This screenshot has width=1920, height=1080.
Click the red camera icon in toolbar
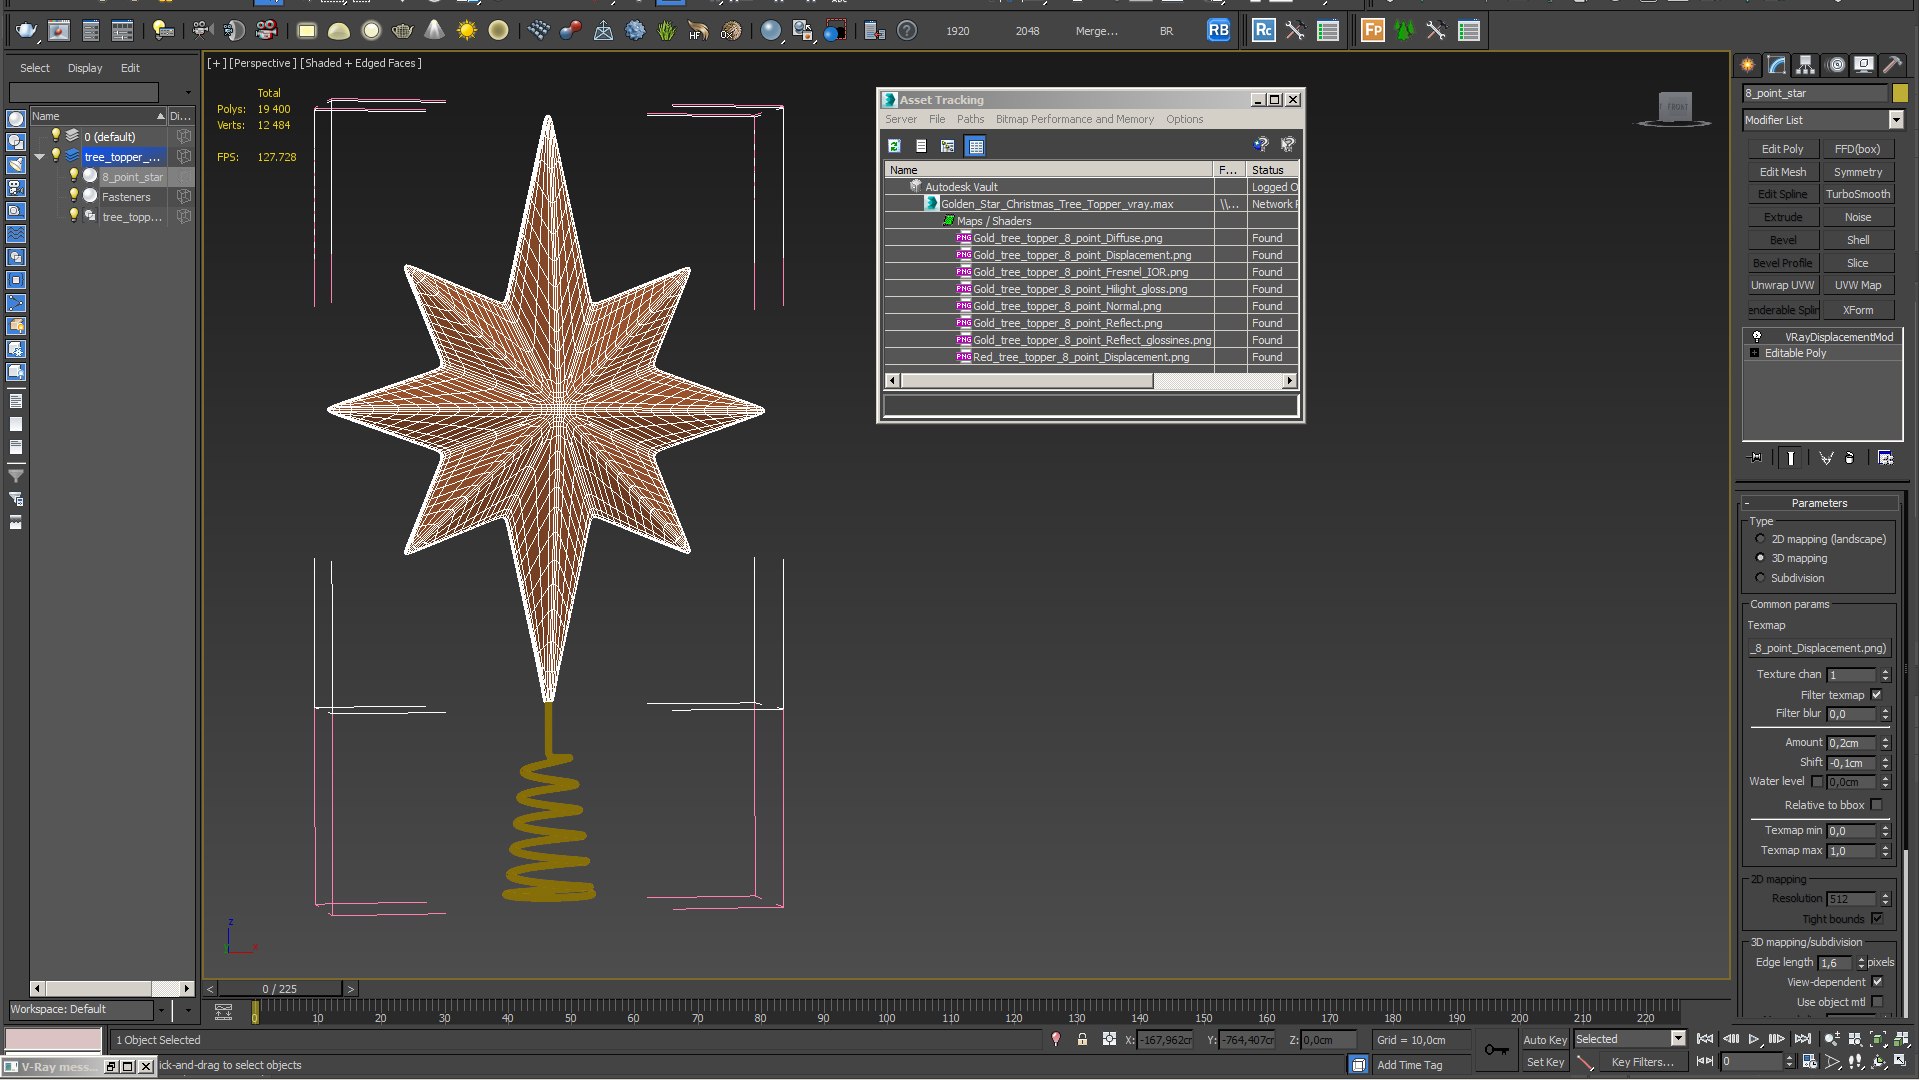266,31
